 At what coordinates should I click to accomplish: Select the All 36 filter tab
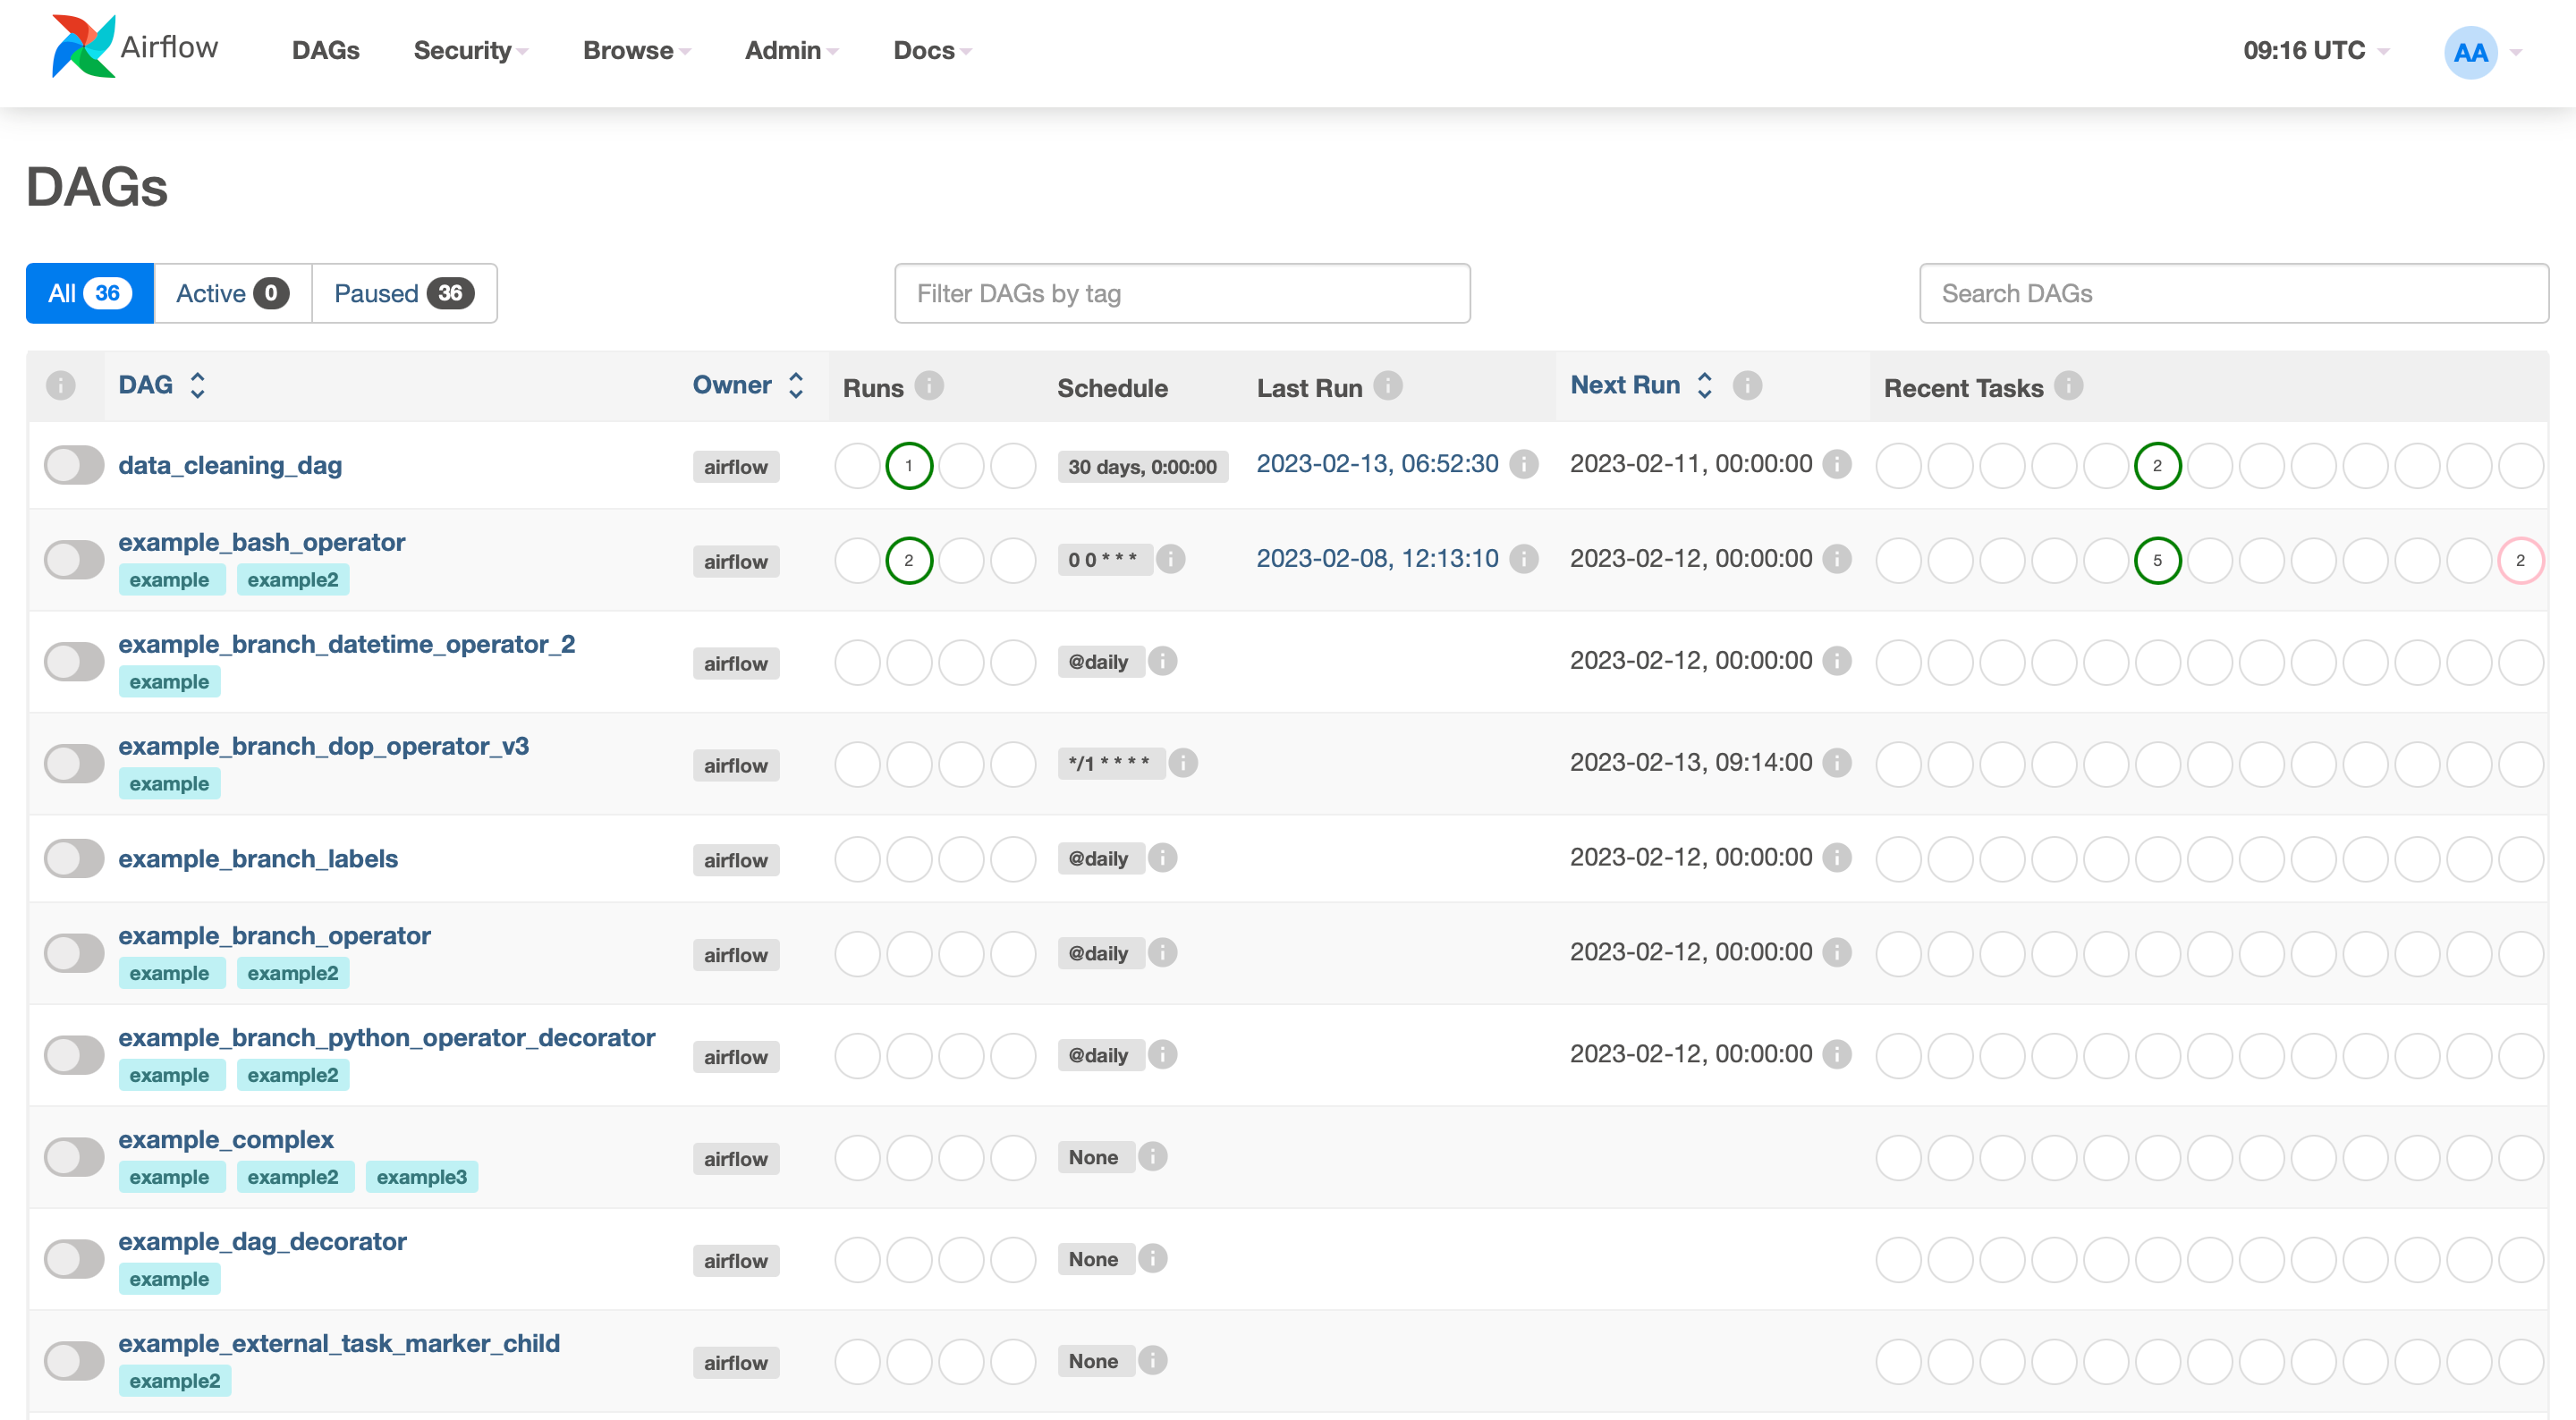tap(90, 293)
